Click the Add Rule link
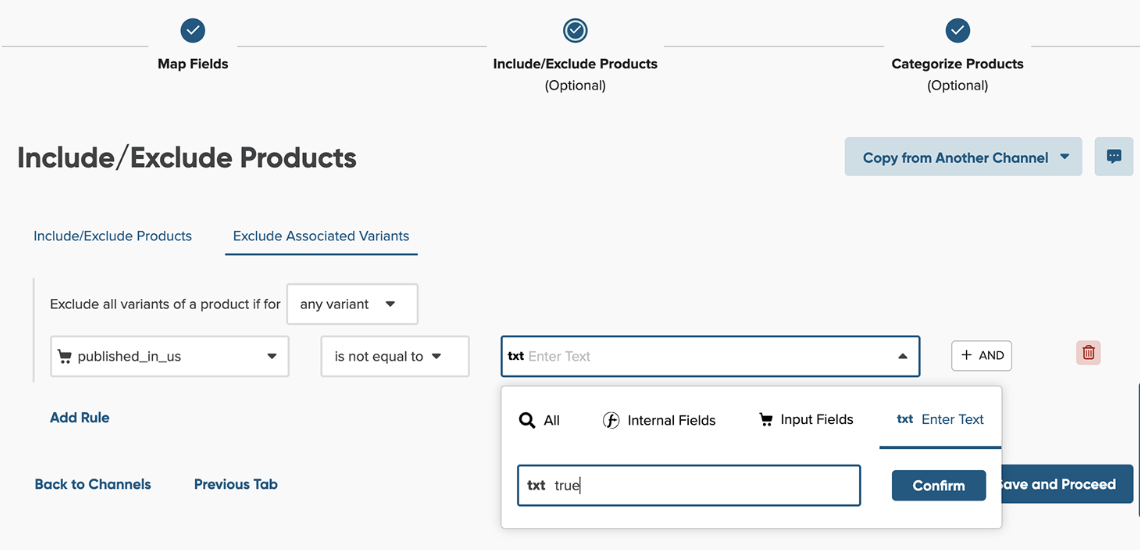The width and height of the screenshot is (1140, 550). tap(80, 418)
